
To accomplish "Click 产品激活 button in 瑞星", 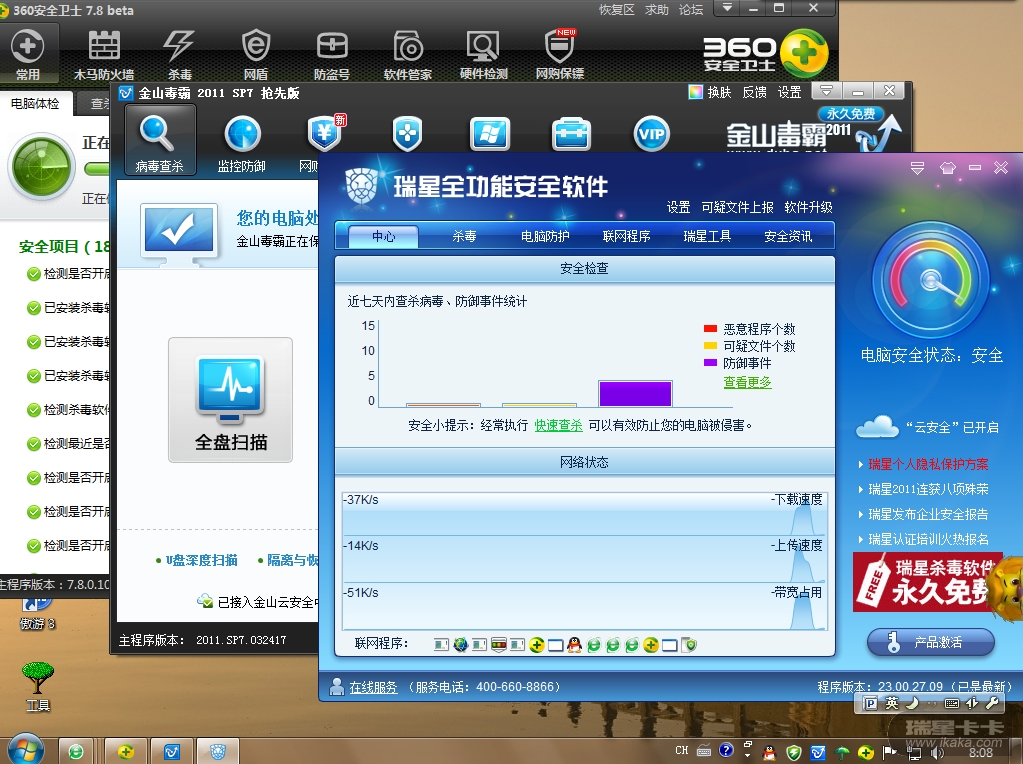I will coord(930,642).
